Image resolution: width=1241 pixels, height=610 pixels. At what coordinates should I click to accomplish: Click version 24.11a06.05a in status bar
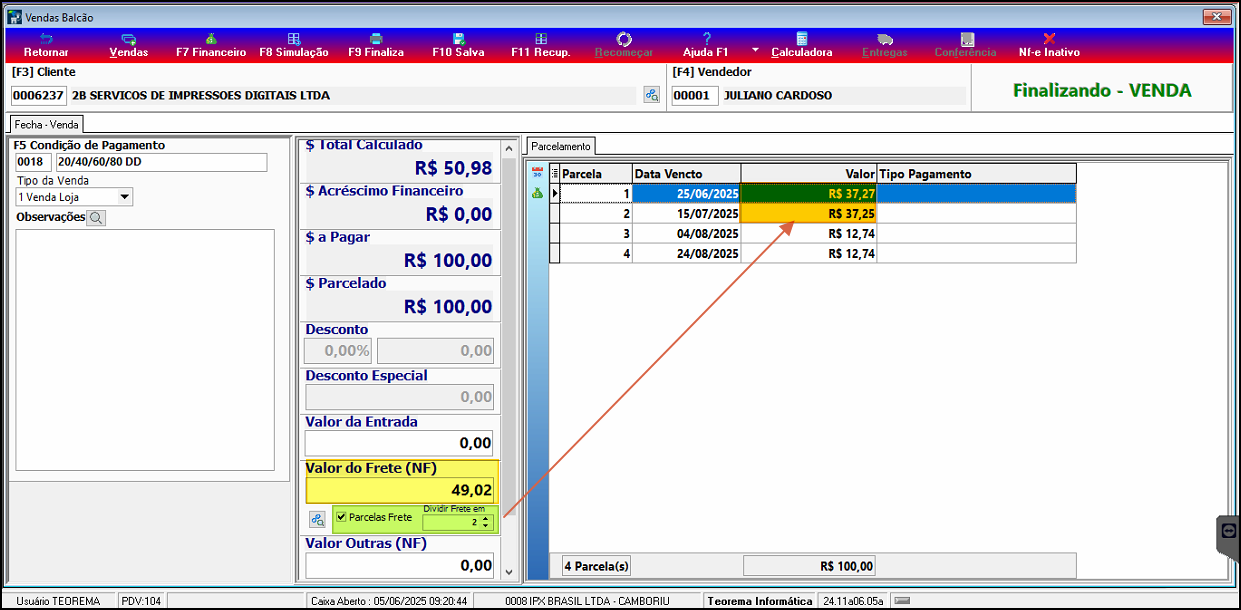[x=853, y=601]
